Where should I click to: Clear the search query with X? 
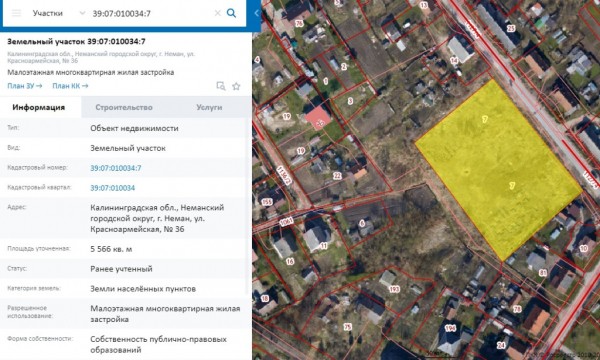[217, 13]
